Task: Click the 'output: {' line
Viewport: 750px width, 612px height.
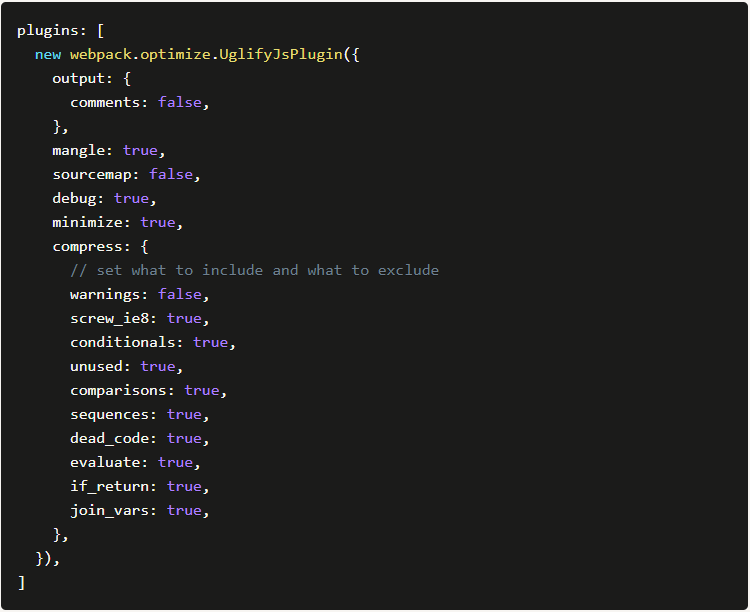Action: pos(91,78)
